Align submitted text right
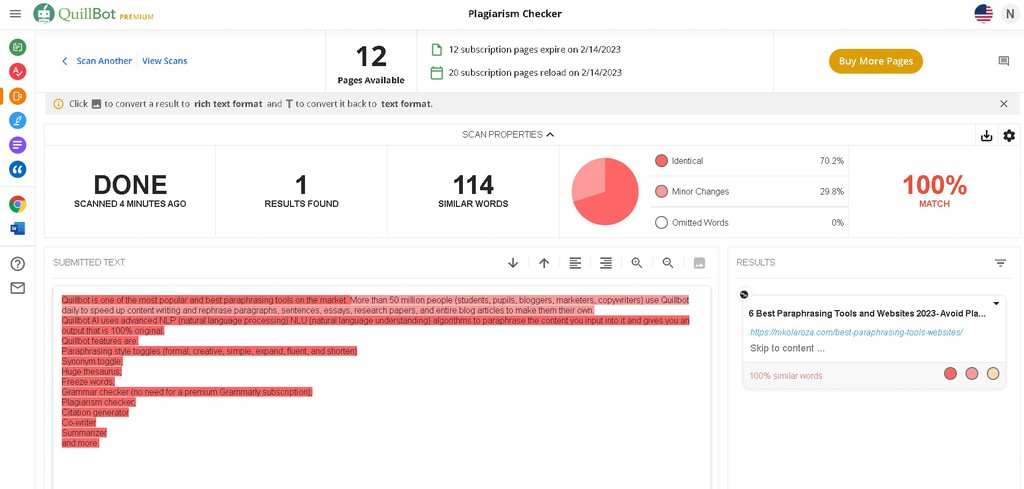 coord(606,262)
